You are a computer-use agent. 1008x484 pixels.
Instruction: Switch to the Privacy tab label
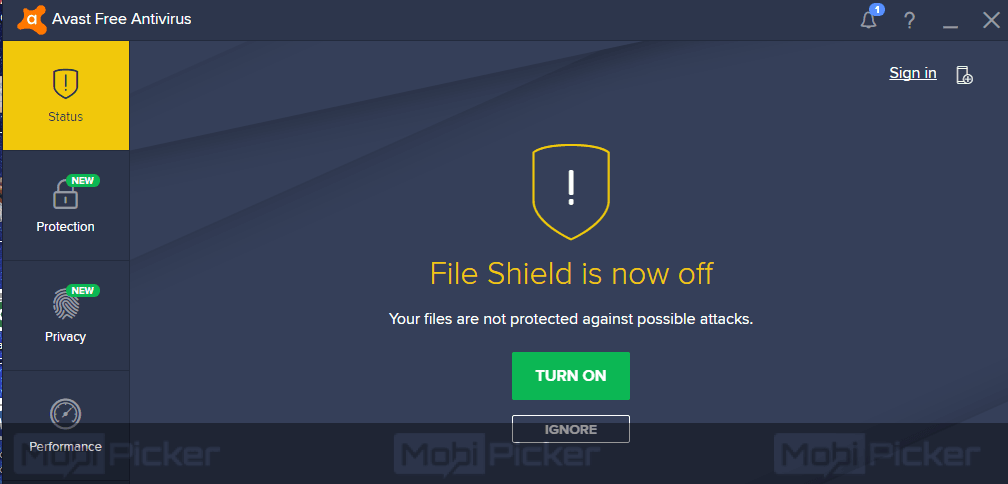66,337
